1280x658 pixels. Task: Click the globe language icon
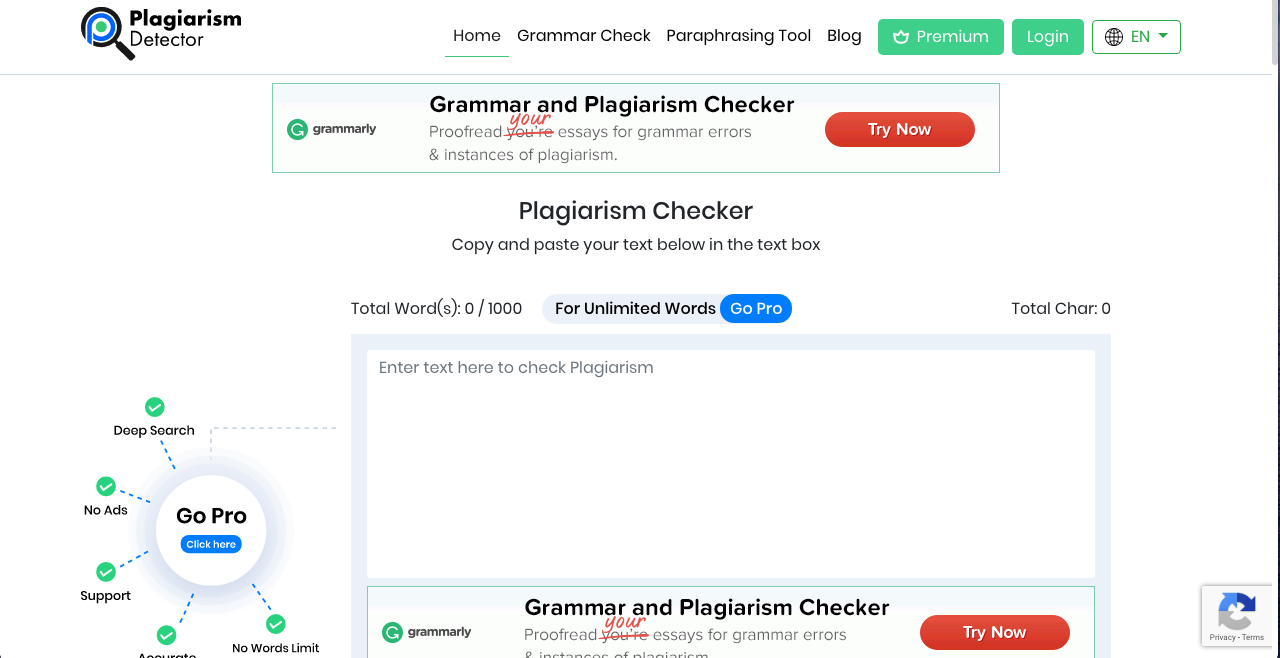[1114, 37]
